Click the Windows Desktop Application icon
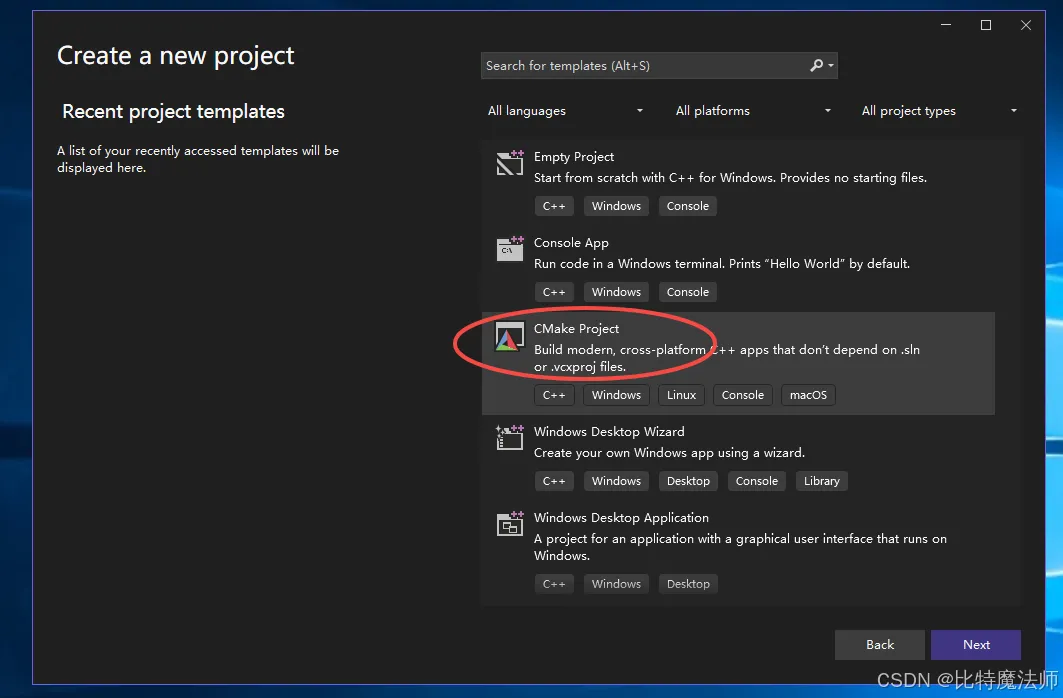This screenshot has height=698, width=1063. coord(510,524)
